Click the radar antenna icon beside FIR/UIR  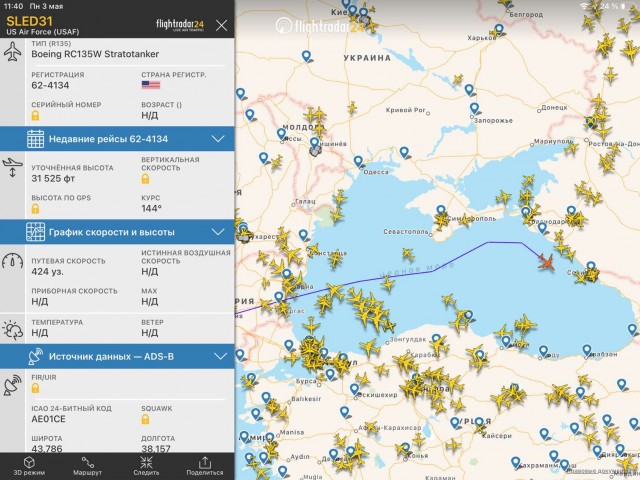(12, 385)
